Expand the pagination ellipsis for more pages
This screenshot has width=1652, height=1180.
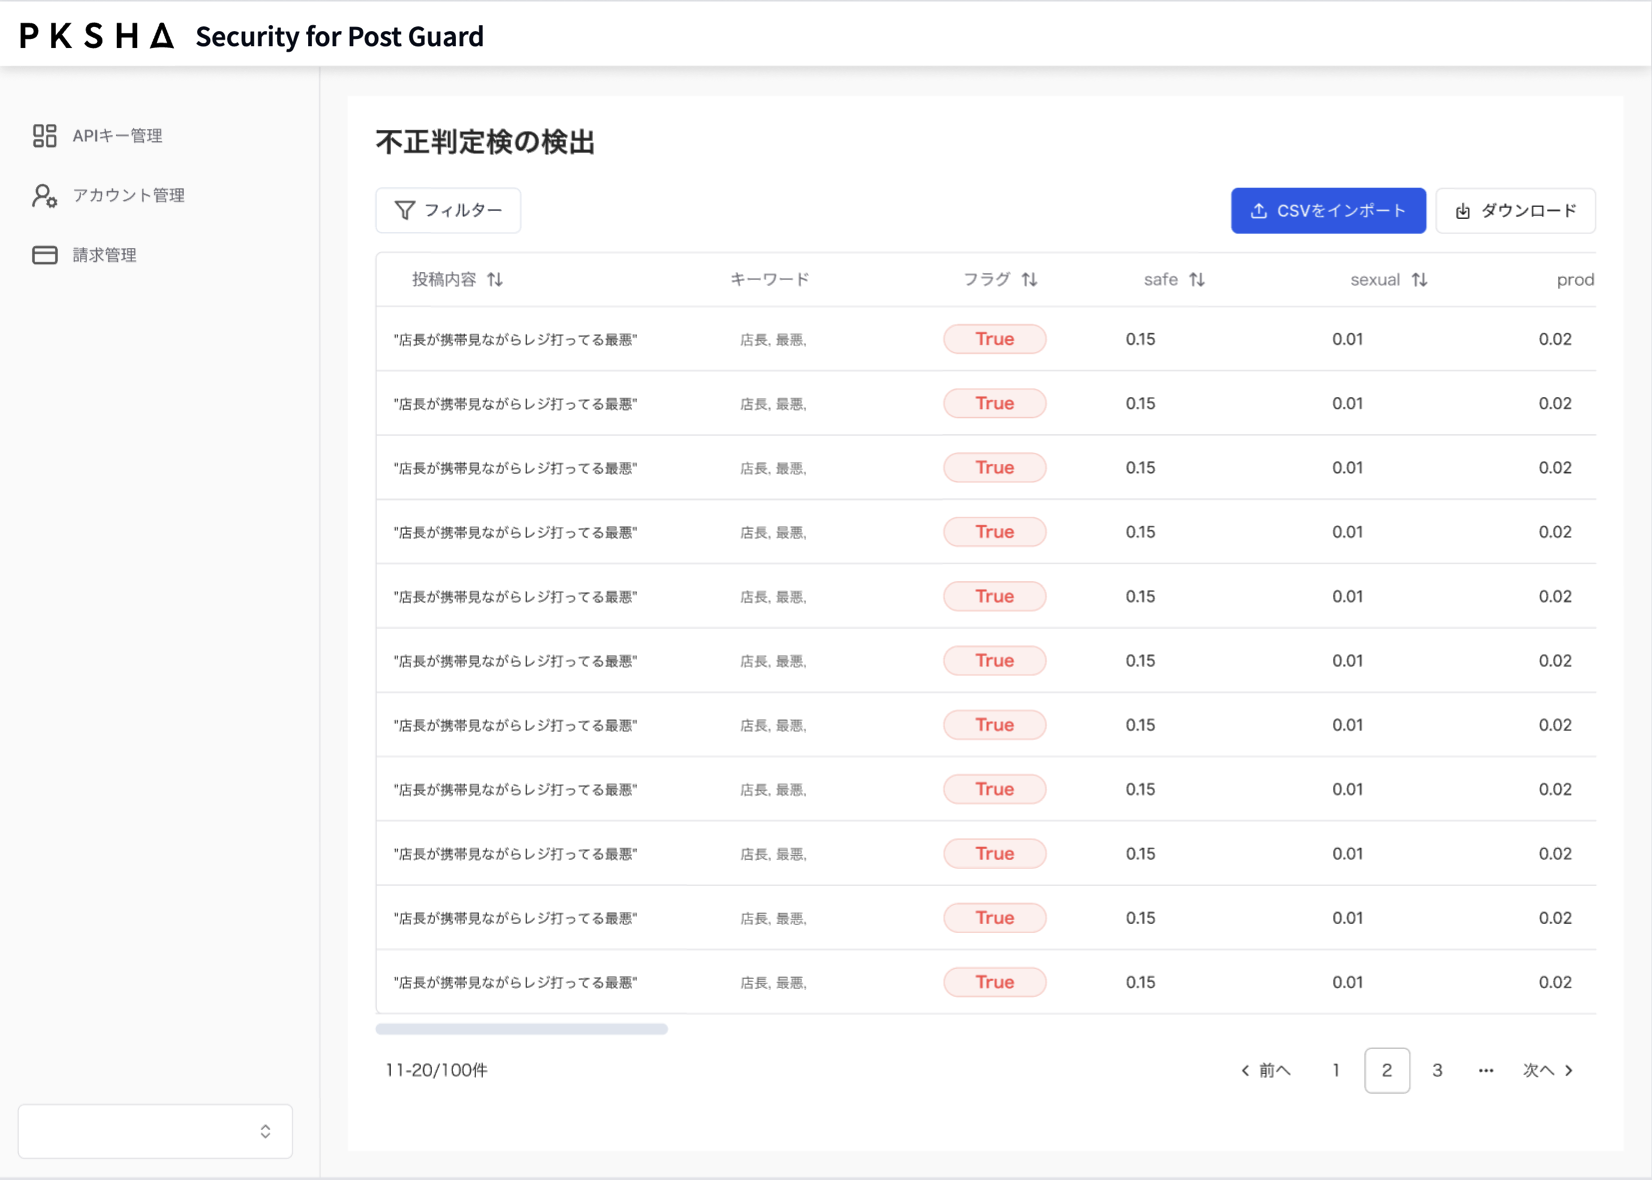[1486, 1071]
